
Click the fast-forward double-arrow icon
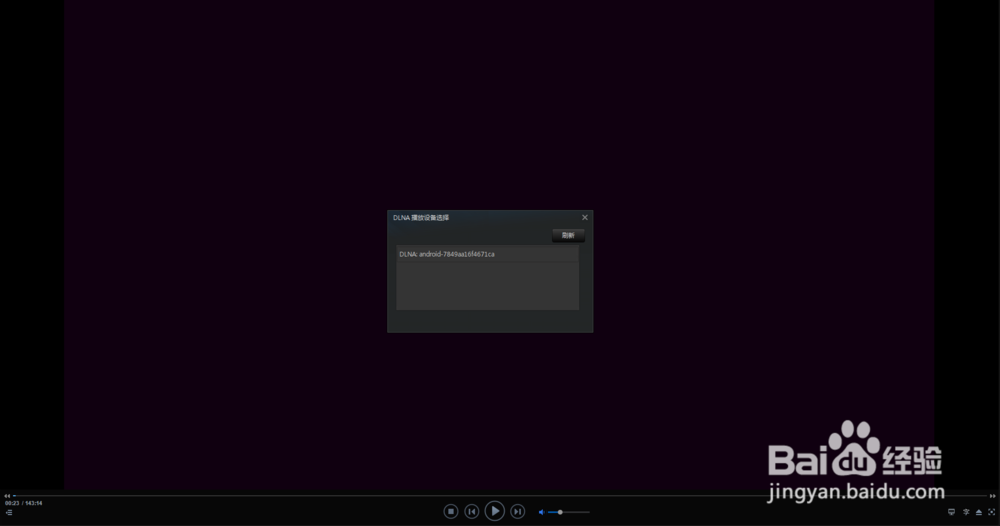tap(992, 495)
